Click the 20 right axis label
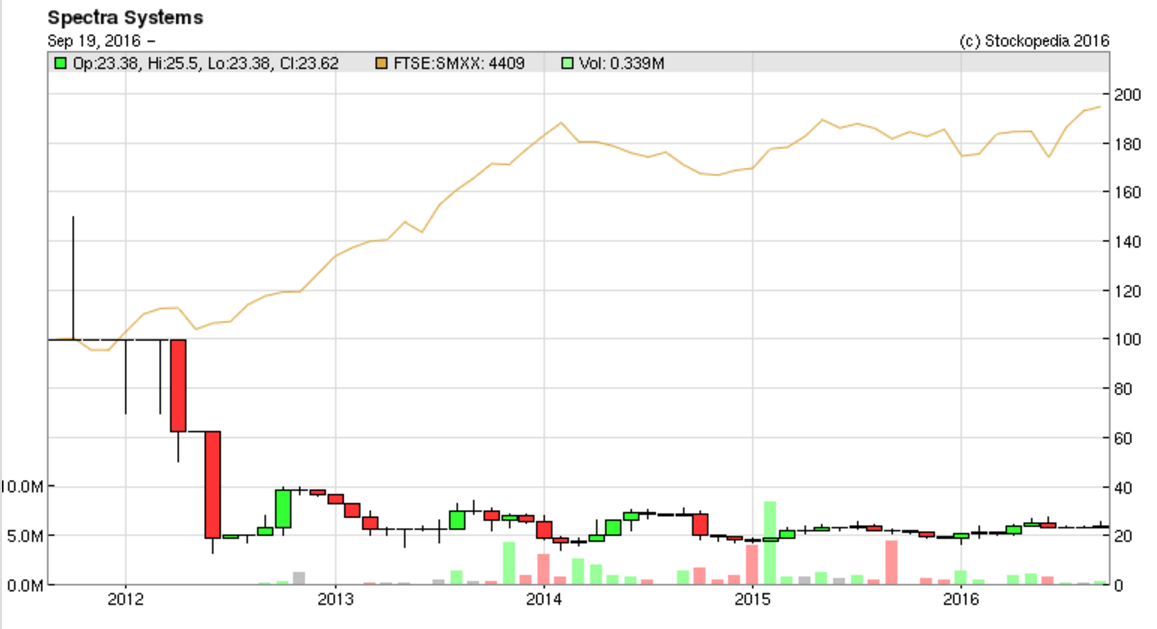Viewport: 1157px width, 629px height. (x=1123, y=536)
